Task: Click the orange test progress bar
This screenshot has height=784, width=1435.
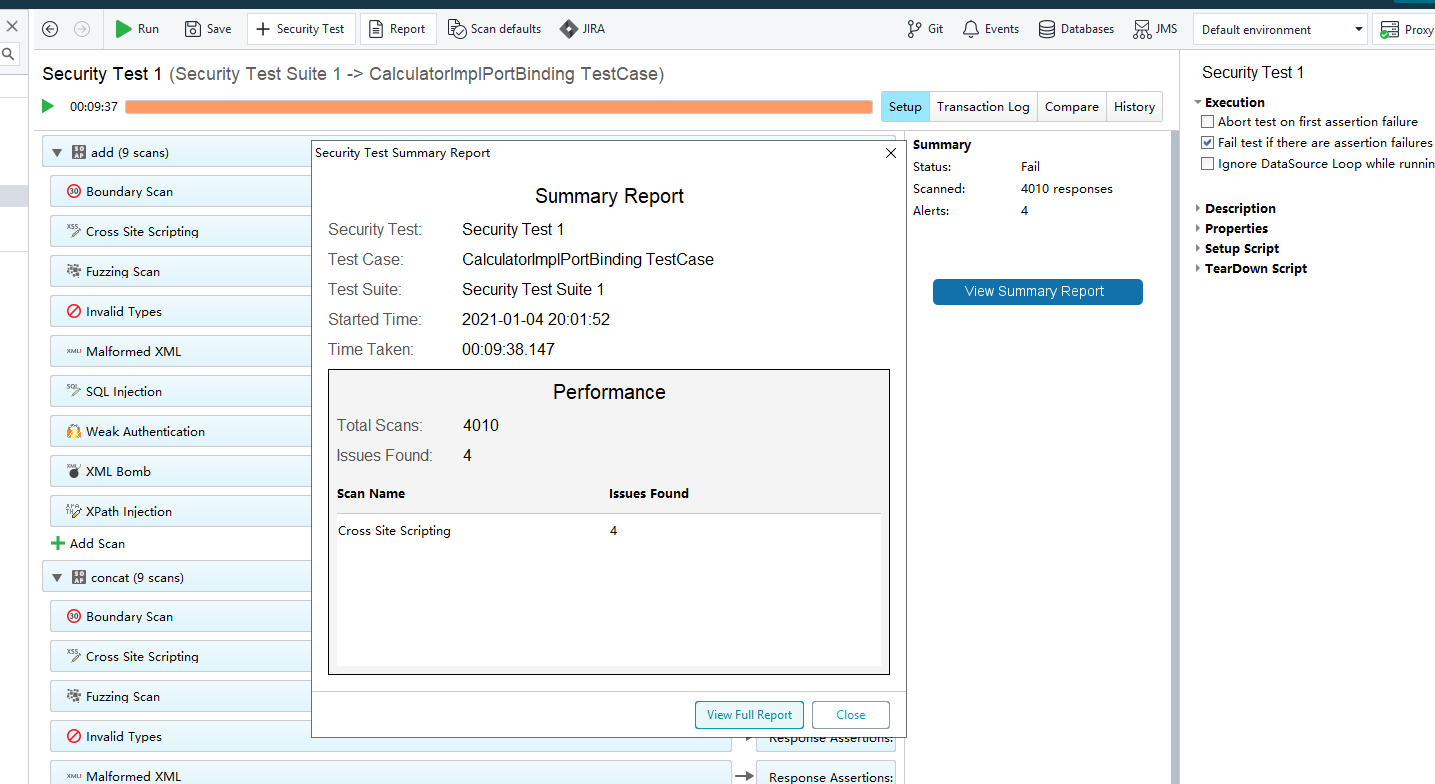Action: (498, 107)
